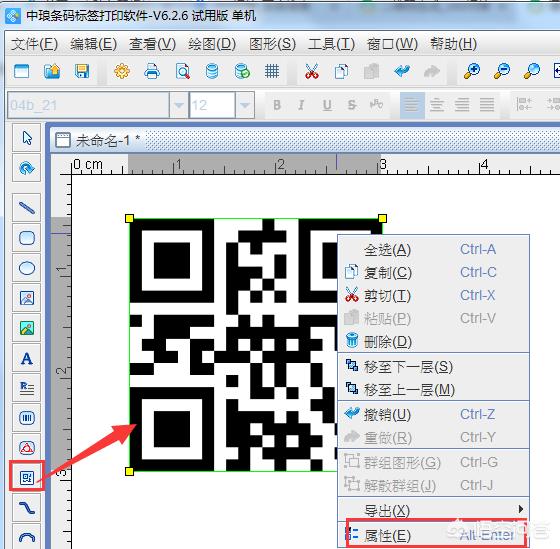Select the green landscape image tool
The height and width of the screenshot is (549, 560).
pyautogui.click(x=27, y=328)
